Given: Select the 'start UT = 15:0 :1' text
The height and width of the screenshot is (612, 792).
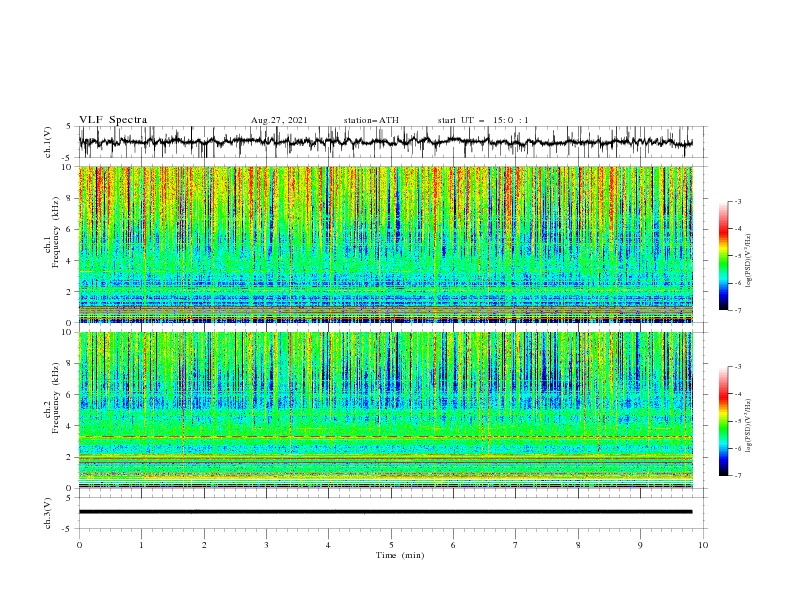Looking at the screenshot, I should point(483,120).
